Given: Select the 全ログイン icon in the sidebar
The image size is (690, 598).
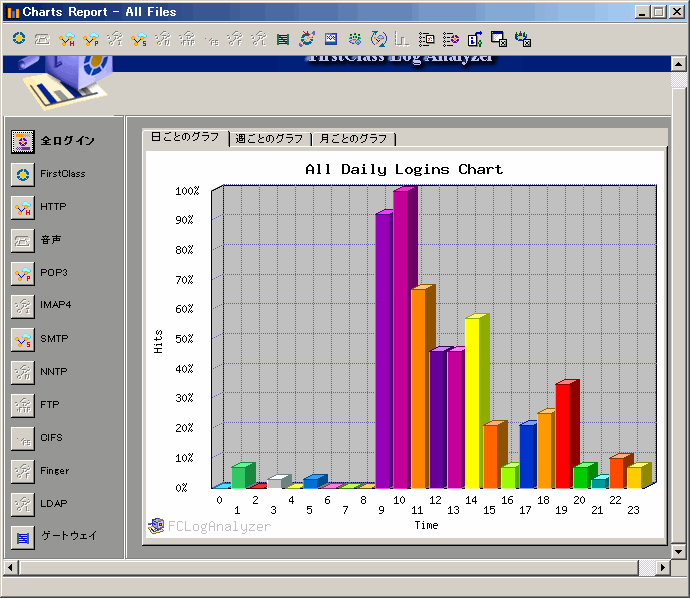Looking at the screenshot, I should click(x=23, y=141).
